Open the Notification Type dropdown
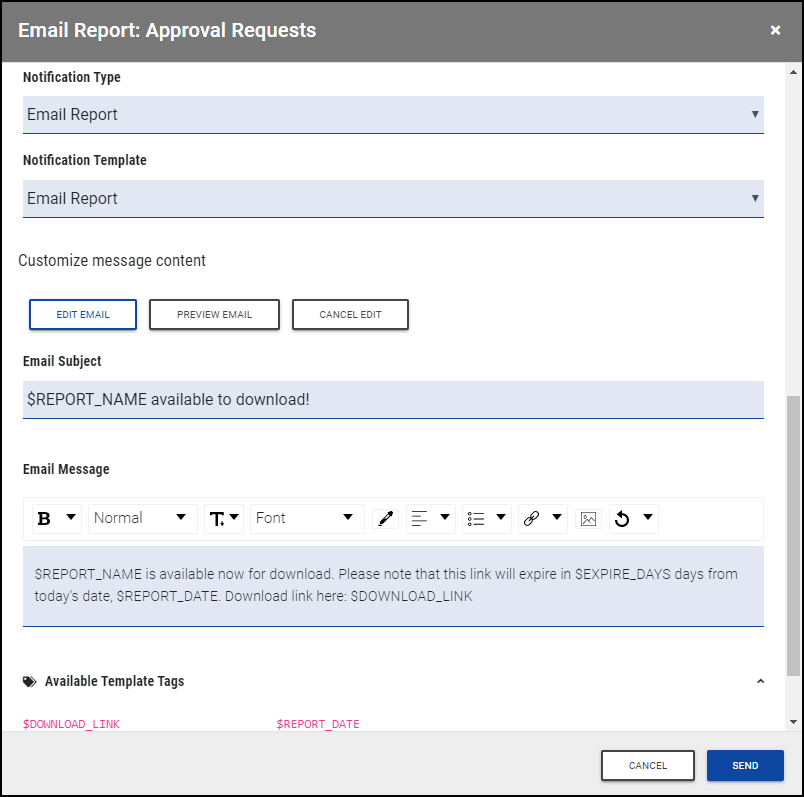 coord(393,115)
